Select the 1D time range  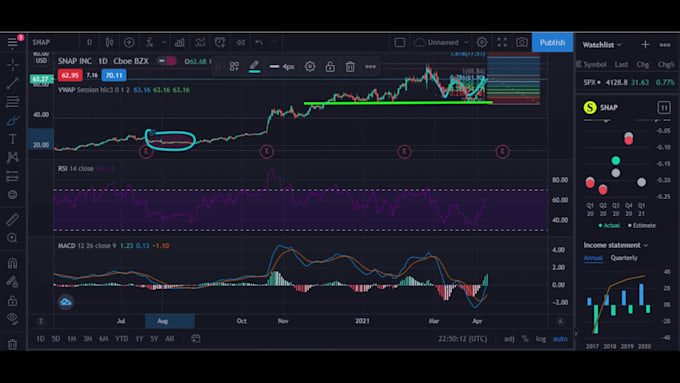pyautogui.click(x=40, y=339)
